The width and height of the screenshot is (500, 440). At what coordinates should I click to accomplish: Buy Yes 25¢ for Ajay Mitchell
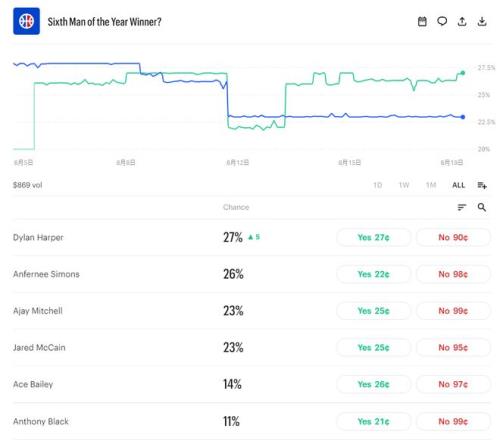click(373, 311)
